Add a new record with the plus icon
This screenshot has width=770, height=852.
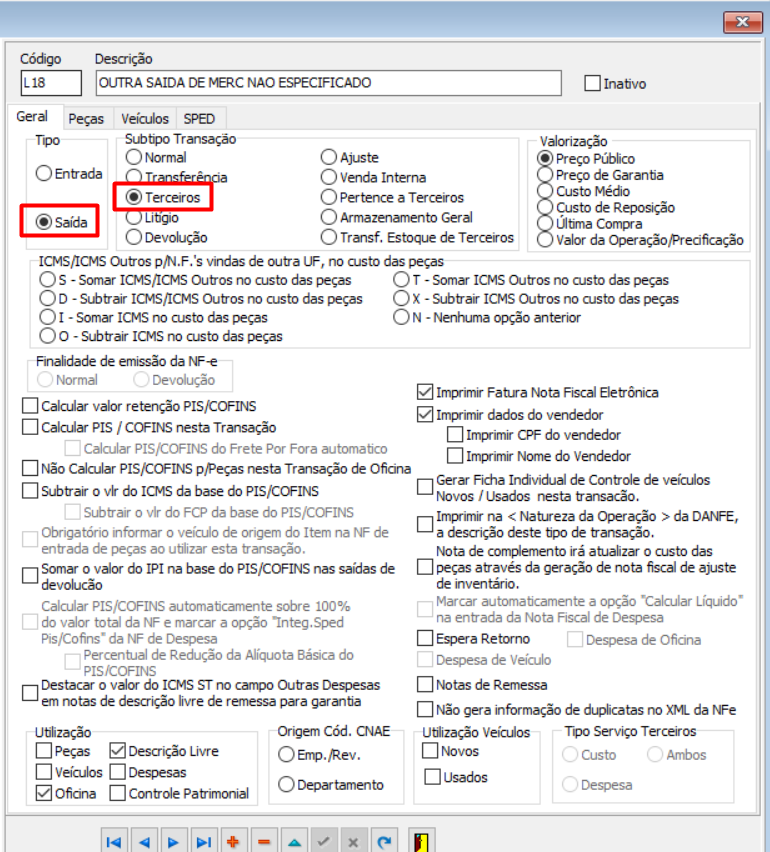click(x=234, y=842)
